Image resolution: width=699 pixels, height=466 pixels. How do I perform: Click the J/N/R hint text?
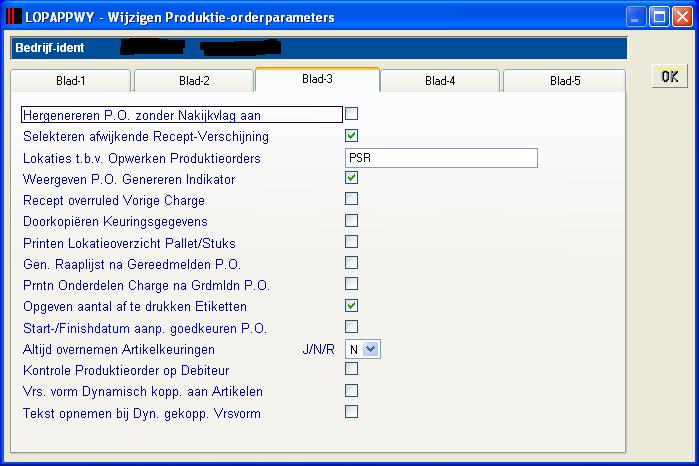coord(318,349)
